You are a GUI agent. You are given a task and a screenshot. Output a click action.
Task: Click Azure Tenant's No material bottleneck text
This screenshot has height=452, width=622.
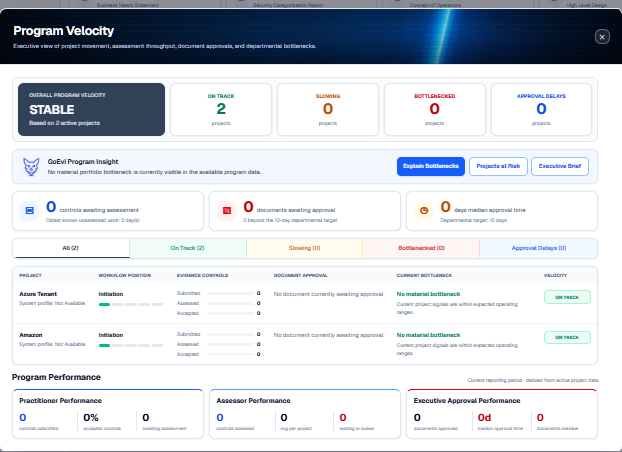coord(428,294)
